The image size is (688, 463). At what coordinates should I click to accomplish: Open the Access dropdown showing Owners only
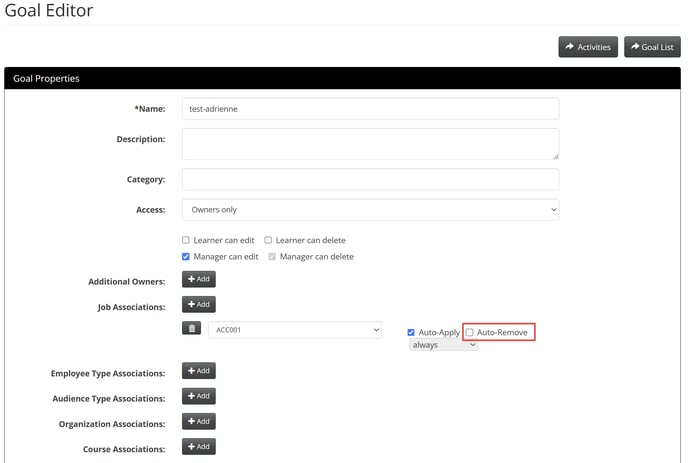click(370, 210)
